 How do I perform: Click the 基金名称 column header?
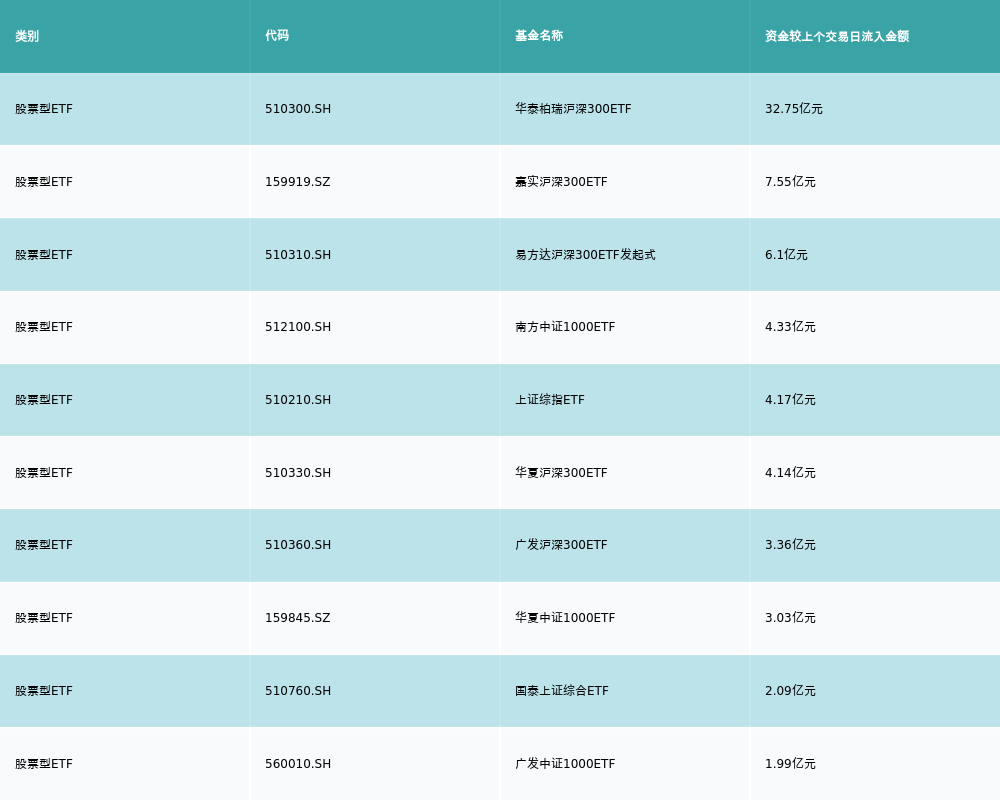point(539,36)
